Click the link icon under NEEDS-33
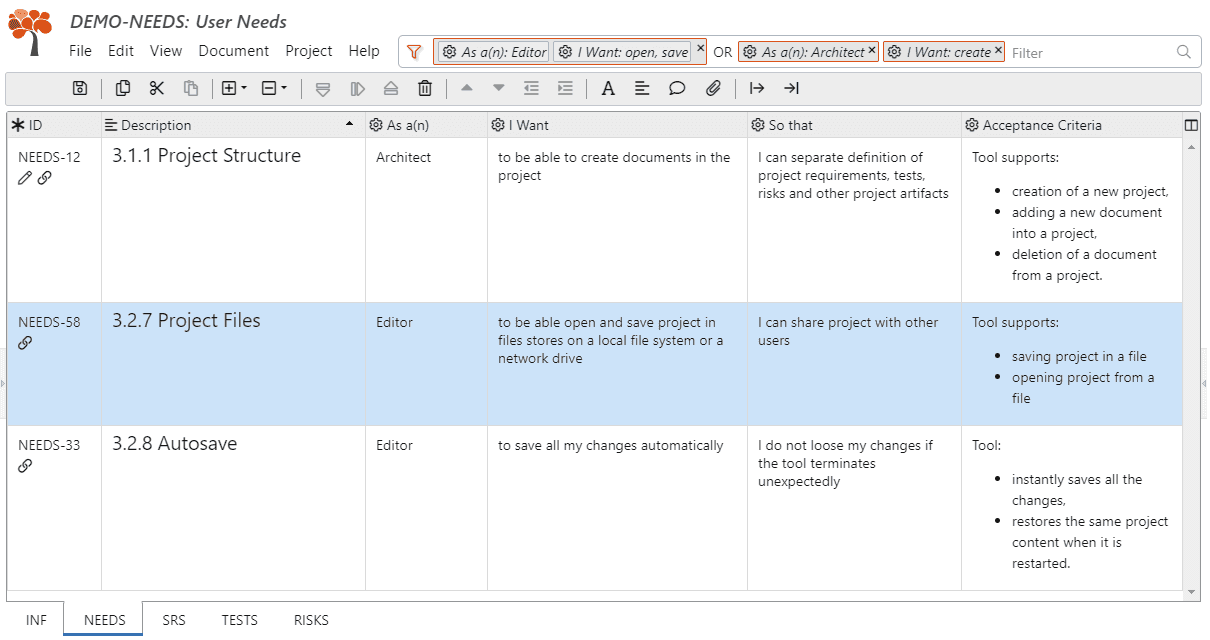The width and height of the screenshot is (1210, 640). (x=26, y=466)
